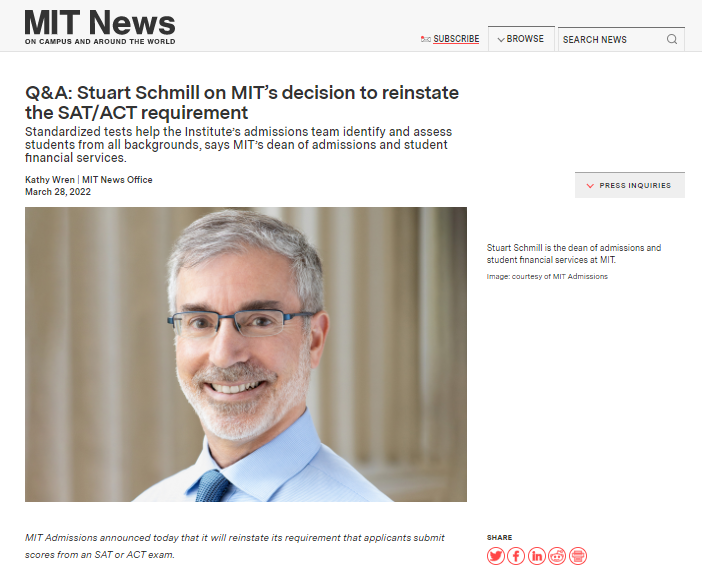This screenshot has width=702, height=576.
Task: Click the print icon
Action: click(578, 556)
